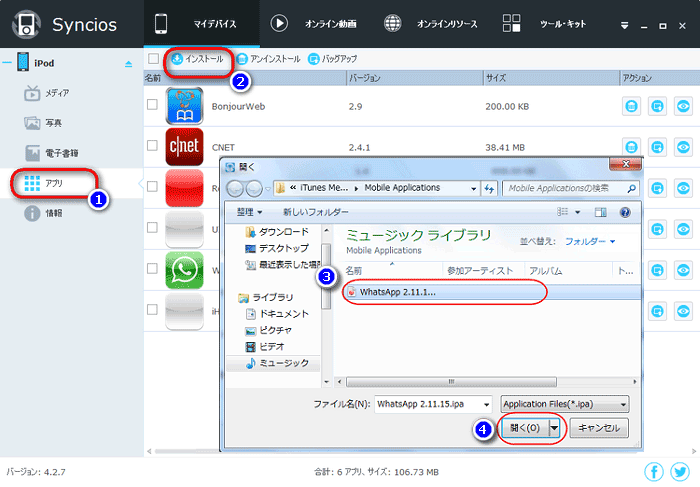Toggle the preview pane icon
Image resolution: width=700 pixels, height=487 pixels.
[x=600, y=212]
